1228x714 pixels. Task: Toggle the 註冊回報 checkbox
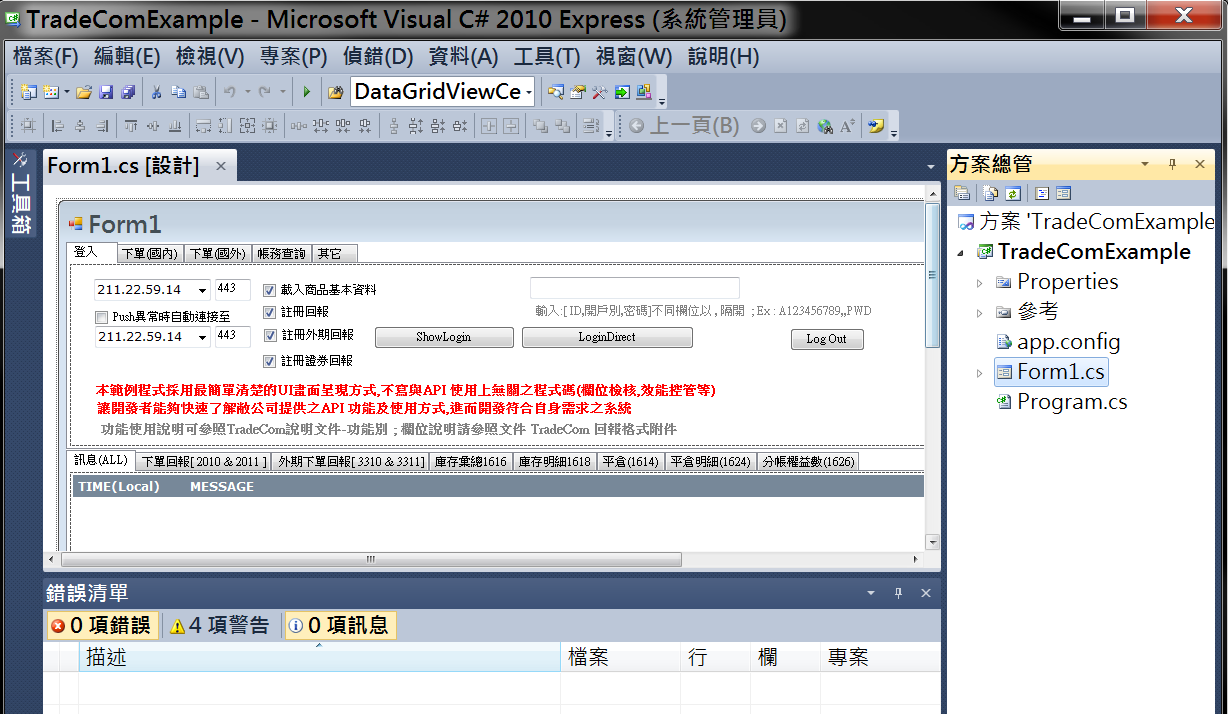pyautogui.click(x=269, y=312)
